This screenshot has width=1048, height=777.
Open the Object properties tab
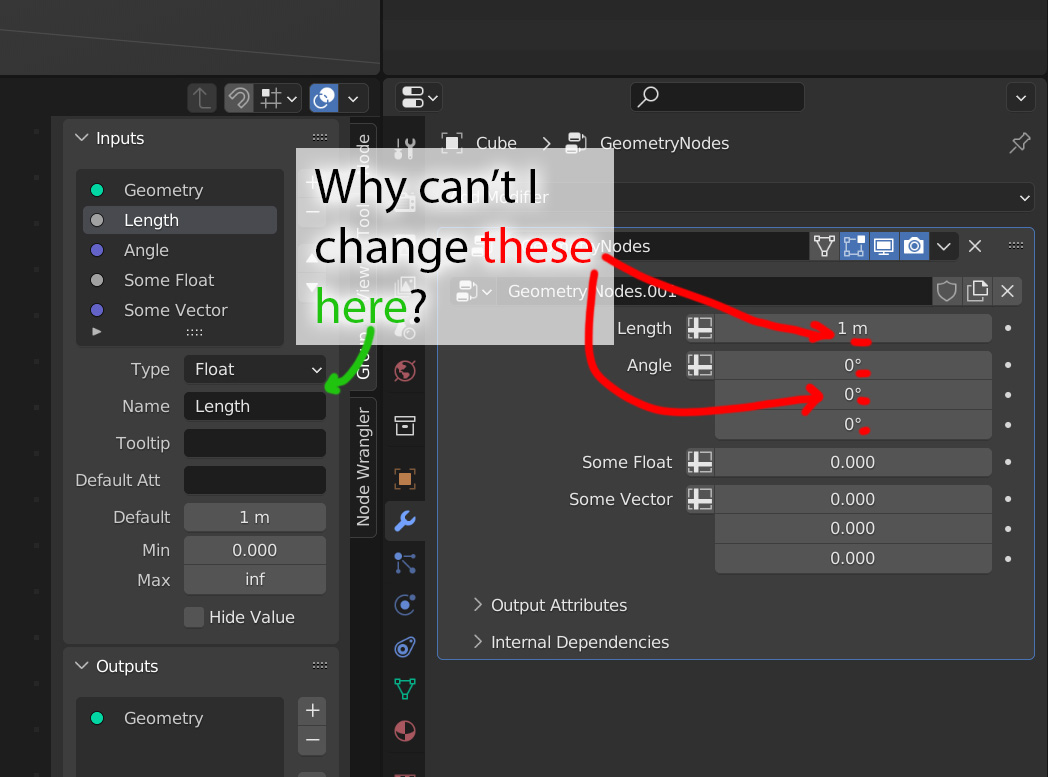405,478
